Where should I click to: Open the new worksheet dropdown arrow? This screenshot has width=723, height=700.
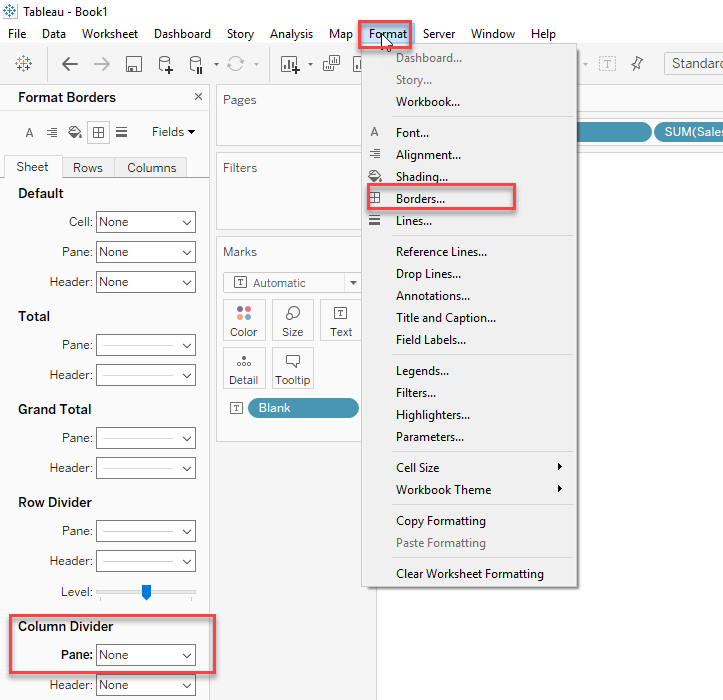tap(310, 65)
